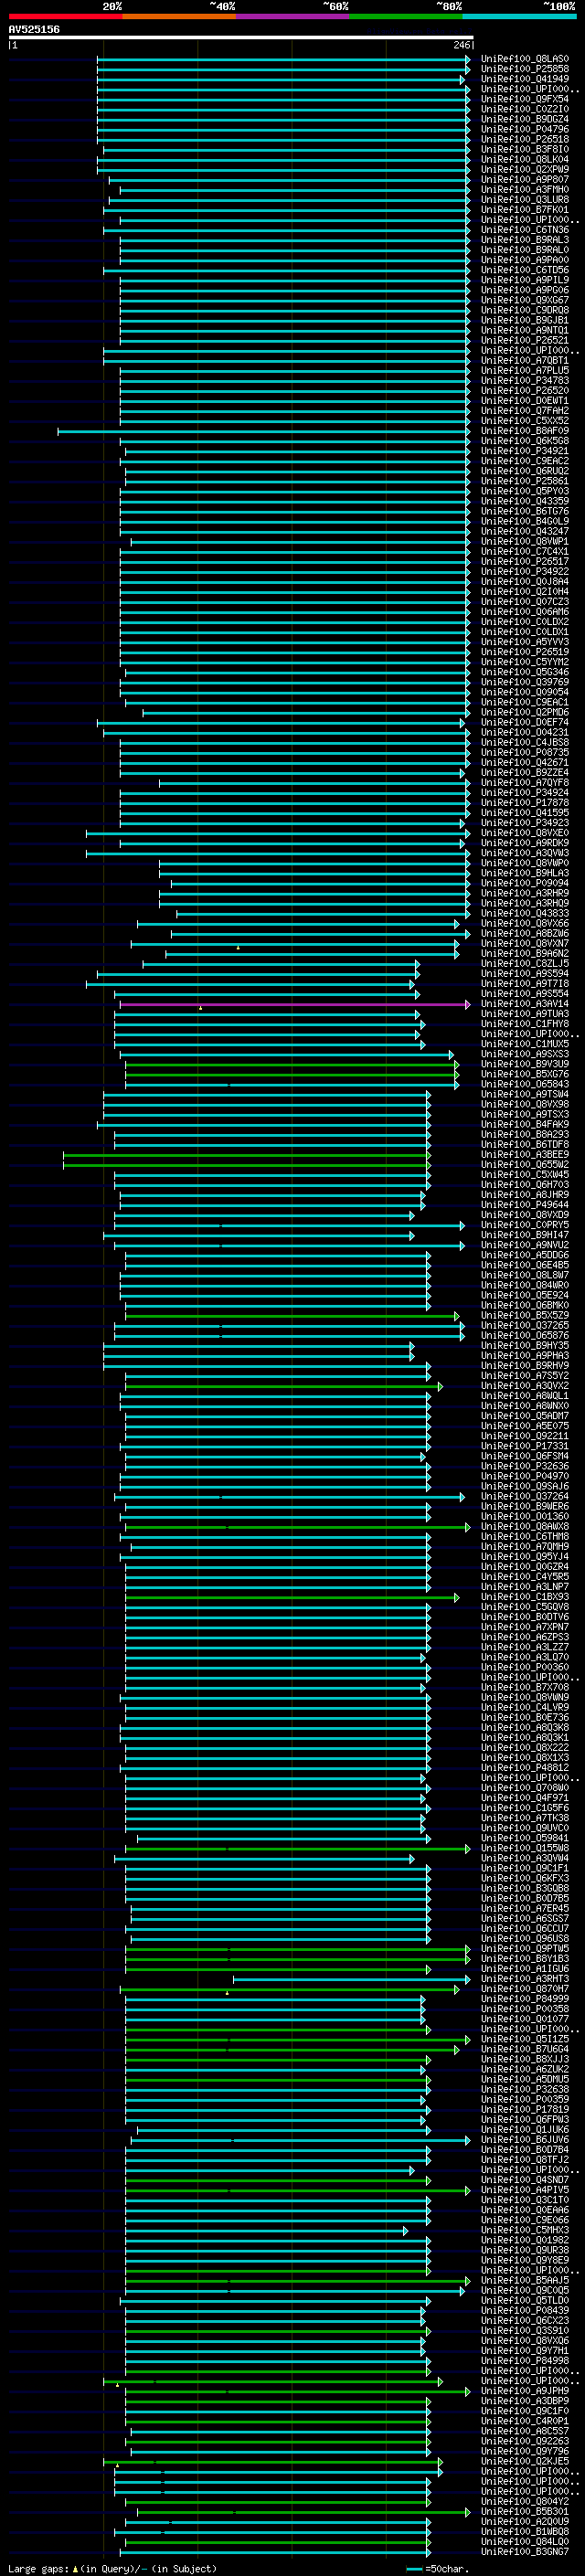
Task: Open hit UniRef100_Q41949
Action: point(524,79)
